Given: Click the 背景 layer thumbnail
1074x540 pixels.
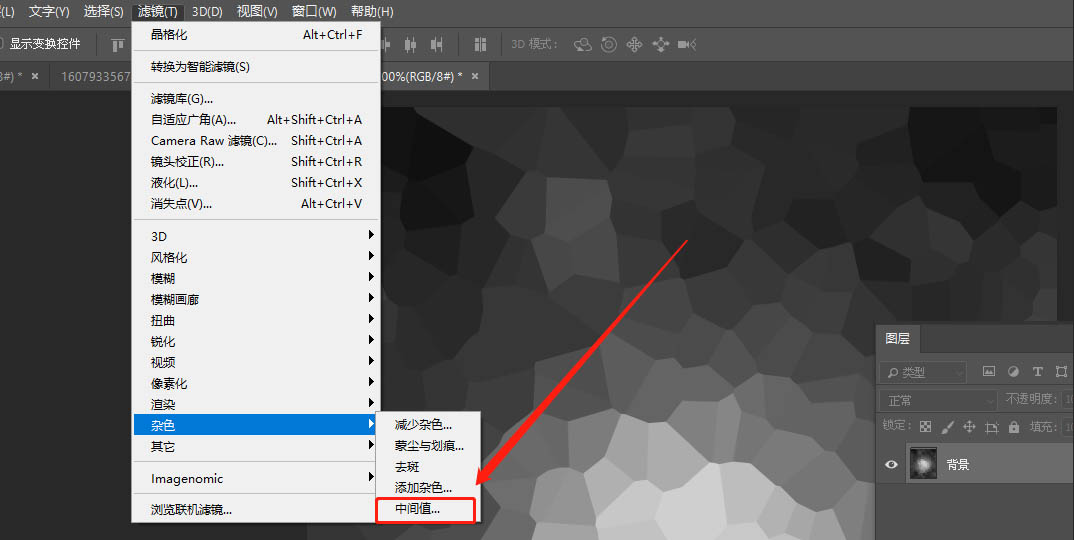Looking at the screenshot, I should tap(923, 464).
